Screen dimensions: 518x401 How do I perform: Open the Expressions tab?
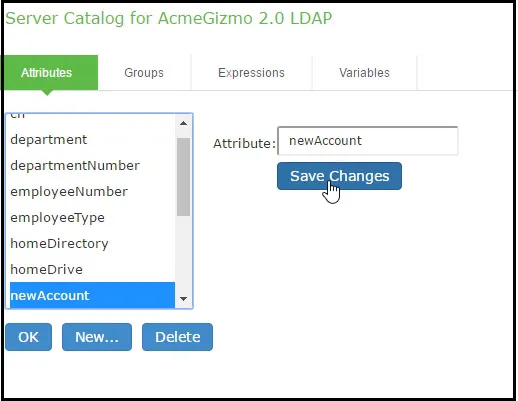(251, 73)
